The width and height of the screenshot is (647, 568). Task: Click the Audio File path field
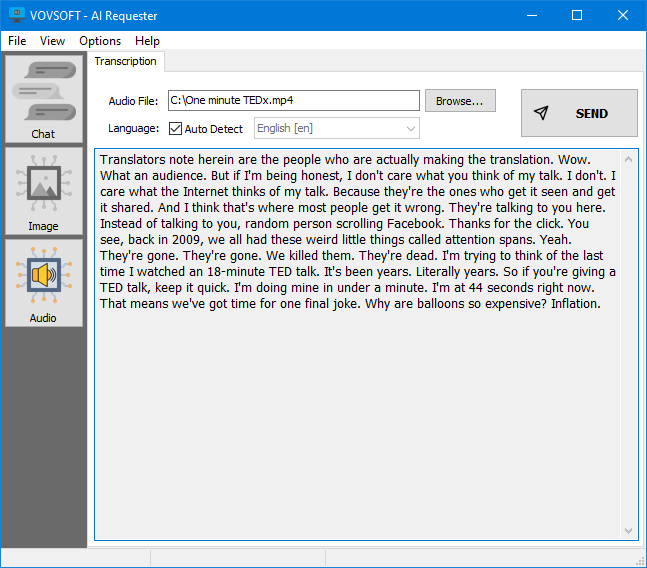pos(292,101)
